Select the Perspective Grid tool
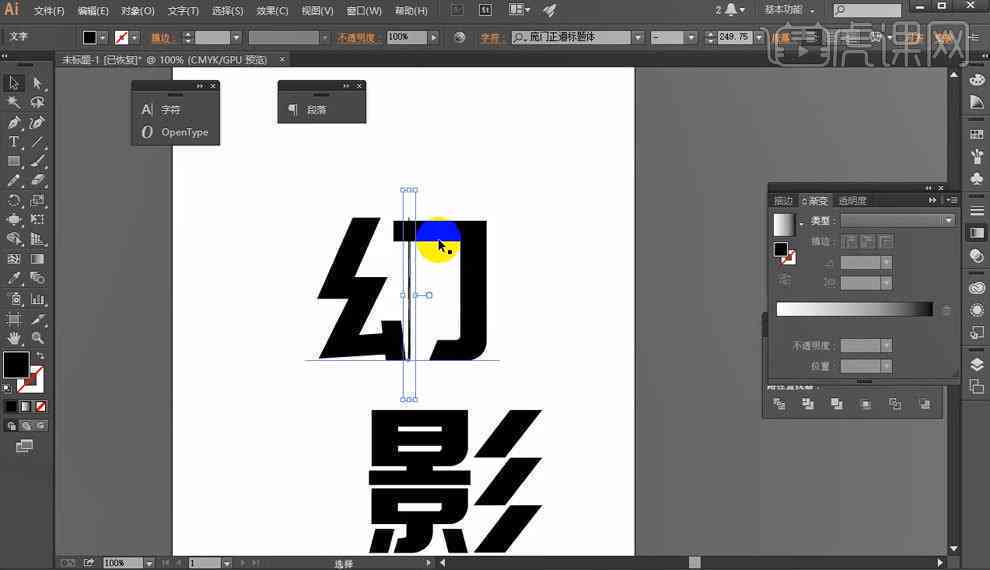This screenshot has width=990, height=570. 37,239
